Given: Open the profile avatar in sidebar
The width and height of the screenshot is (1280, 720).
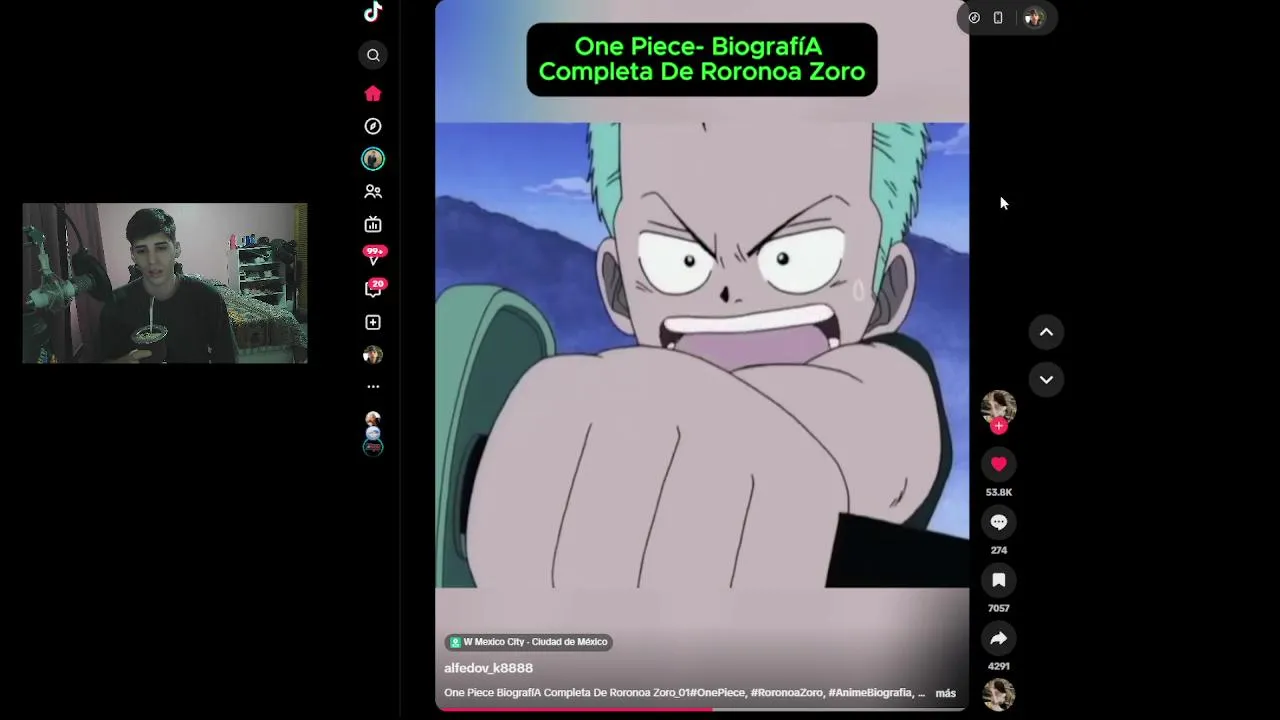Looking at the screenshot, I should [373, 355].
